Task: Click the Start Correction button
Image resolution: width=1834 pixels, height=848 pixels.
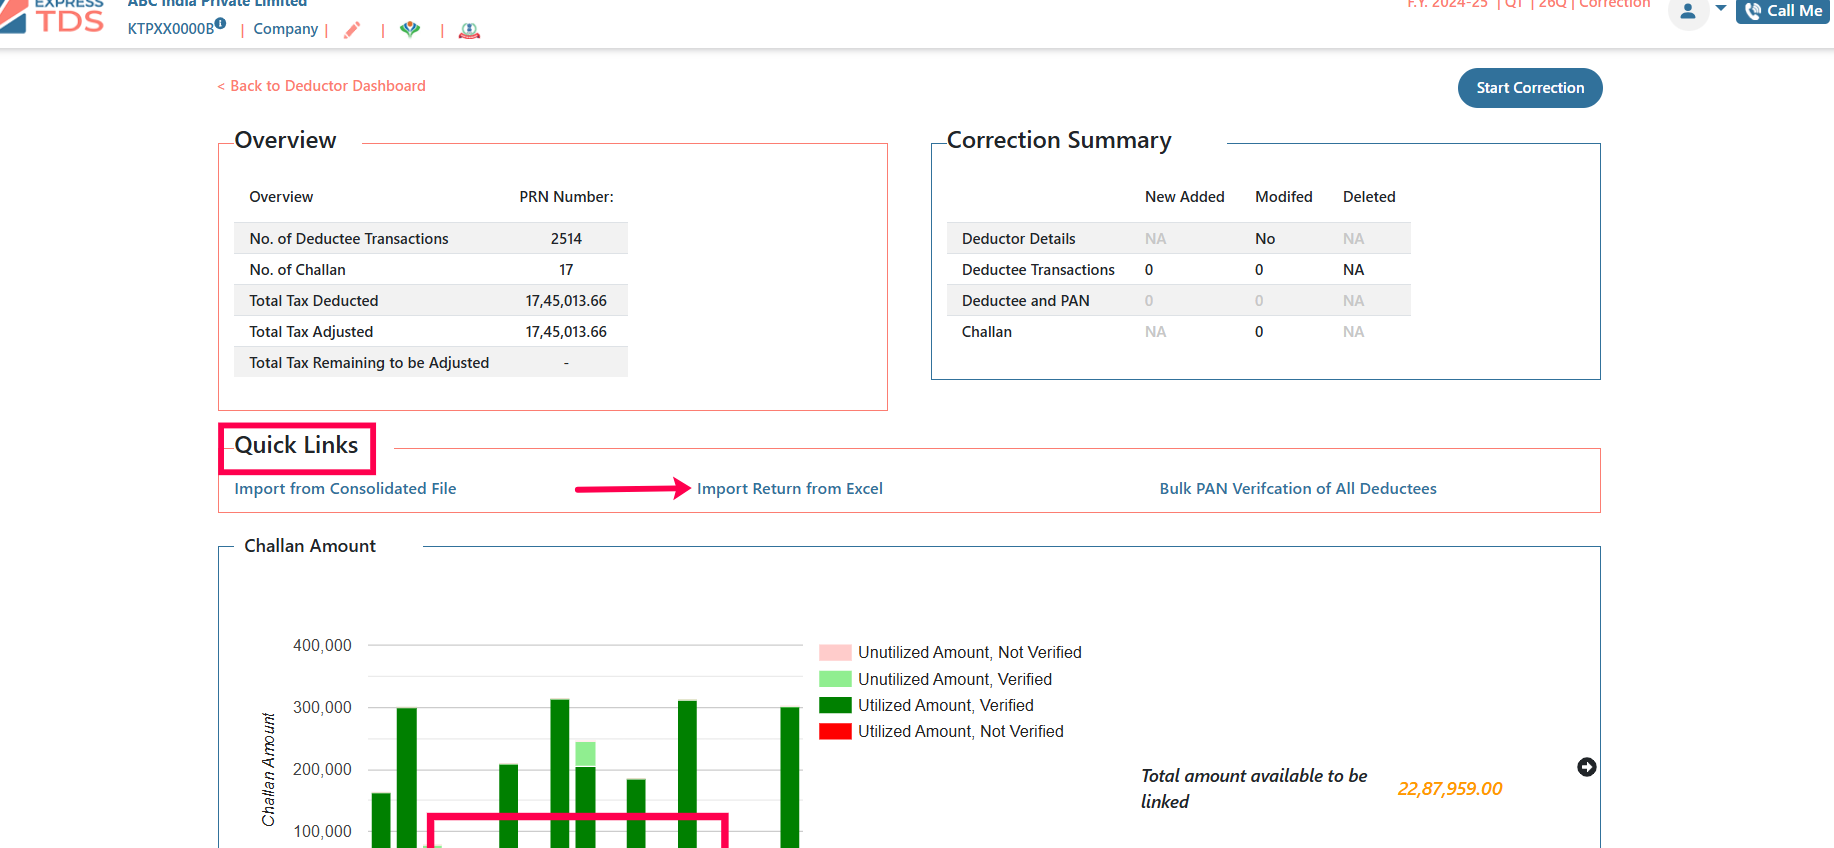Action: point(1530,88)
